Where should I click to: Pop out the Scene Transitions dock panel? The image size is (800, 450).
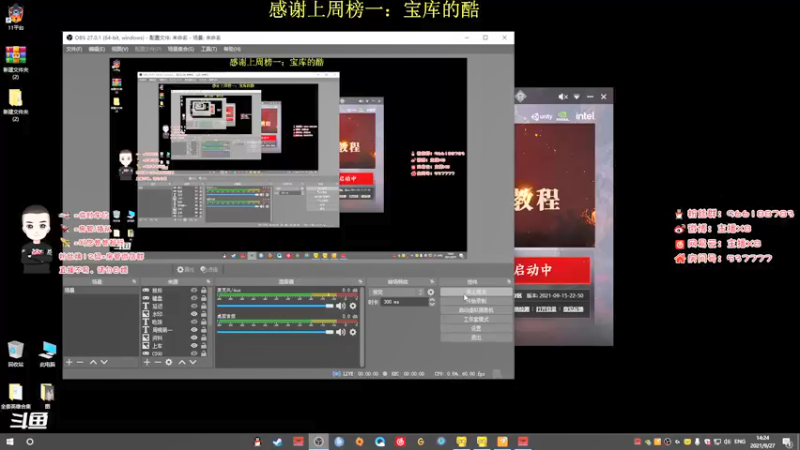[x=432, y=282]
